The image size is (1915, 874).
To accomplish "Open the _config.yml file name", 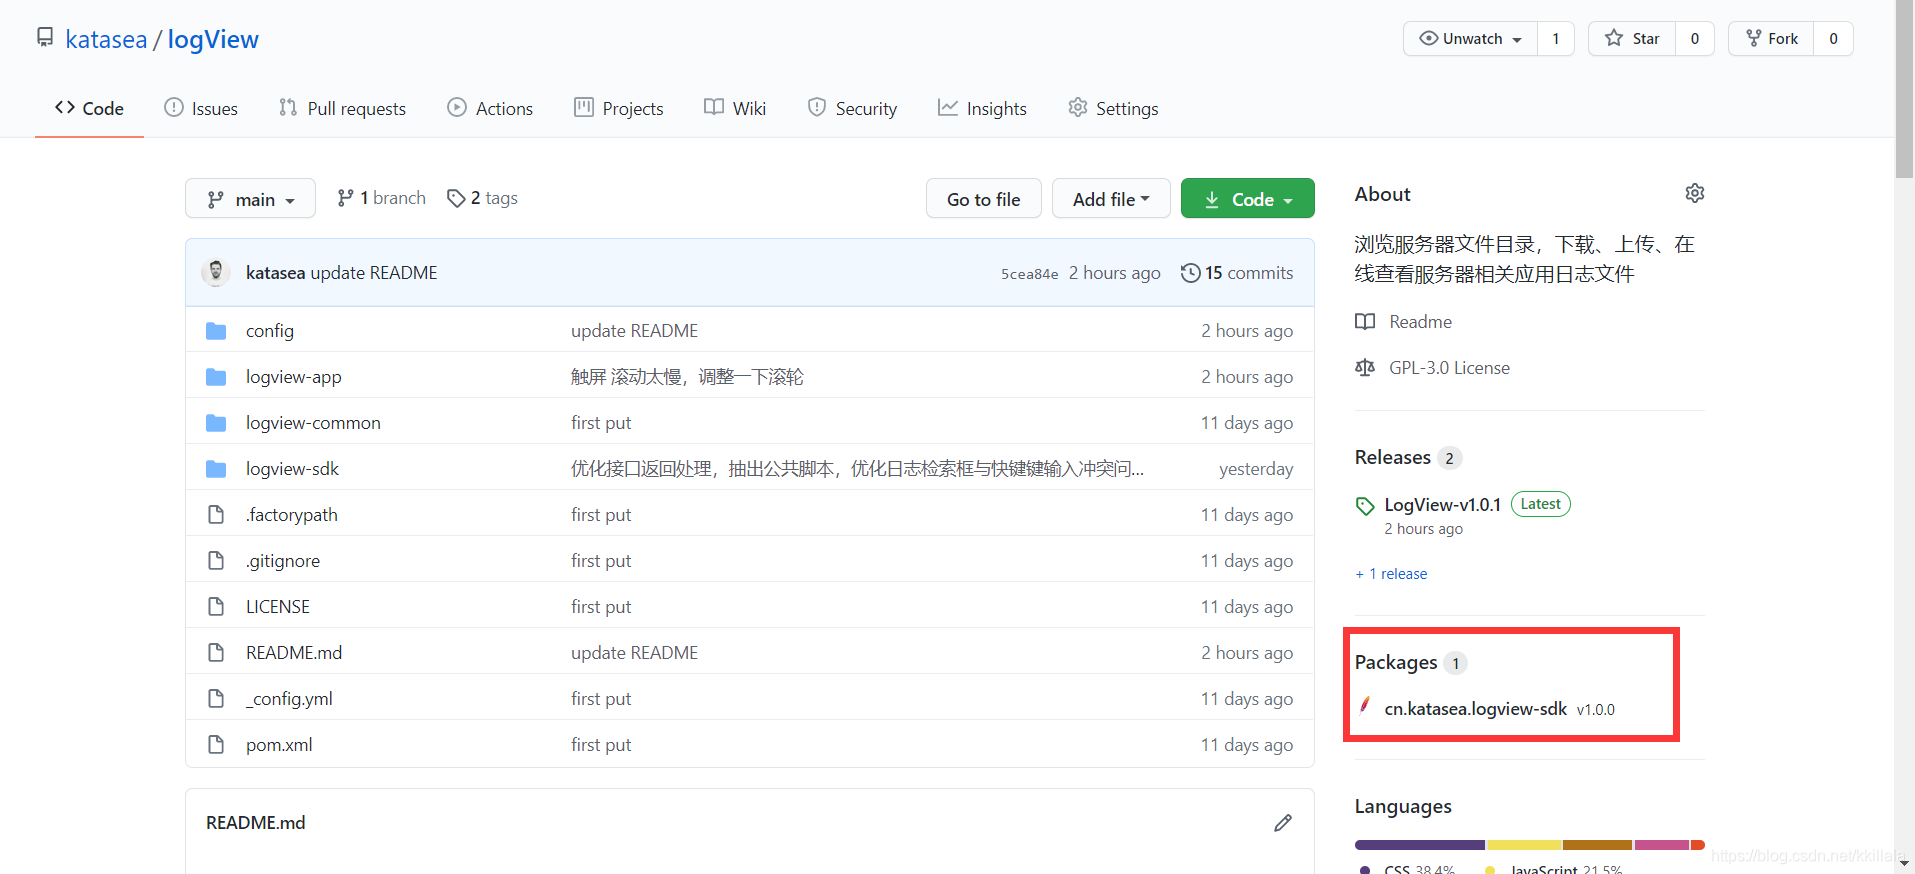I will pos(289,699).
